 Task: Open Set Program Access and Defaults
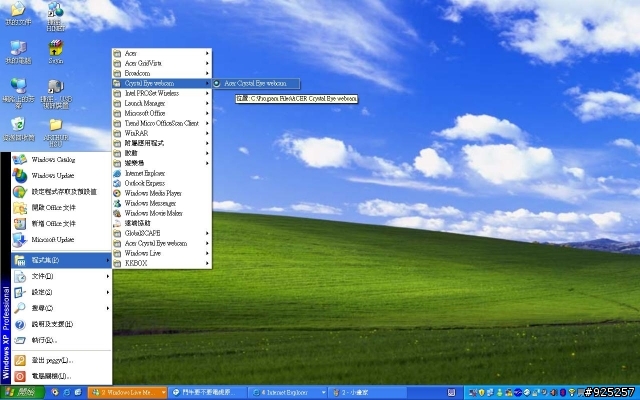(x=61, y=191)
